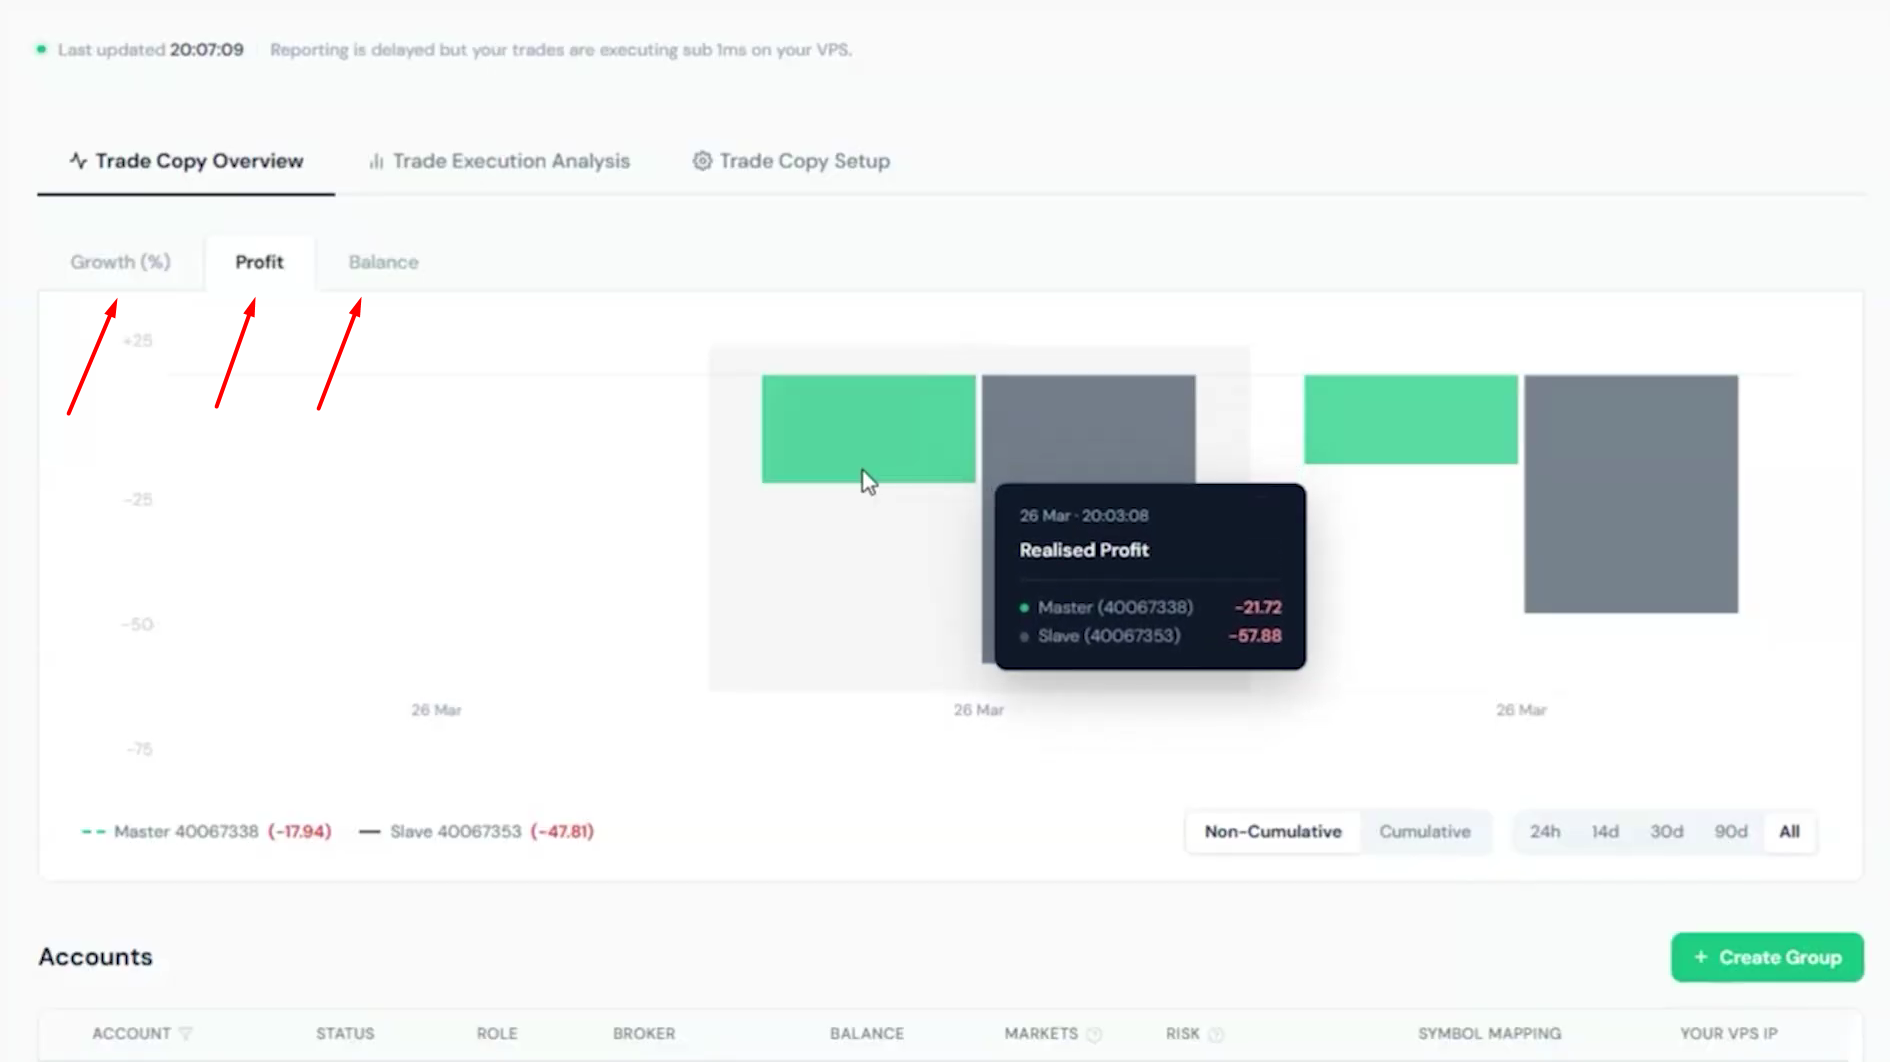This screenshot has height=1062, width=1890.
Task: Set chart range to 30d
Action: (1667, 832)
